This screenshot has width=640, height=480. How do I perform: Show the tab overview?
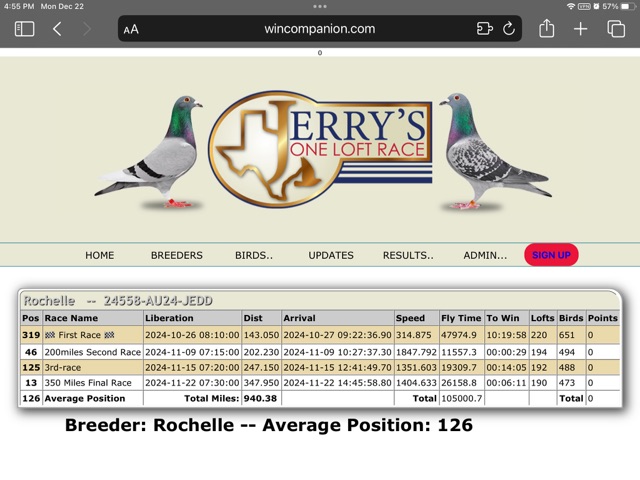[616, 29]
